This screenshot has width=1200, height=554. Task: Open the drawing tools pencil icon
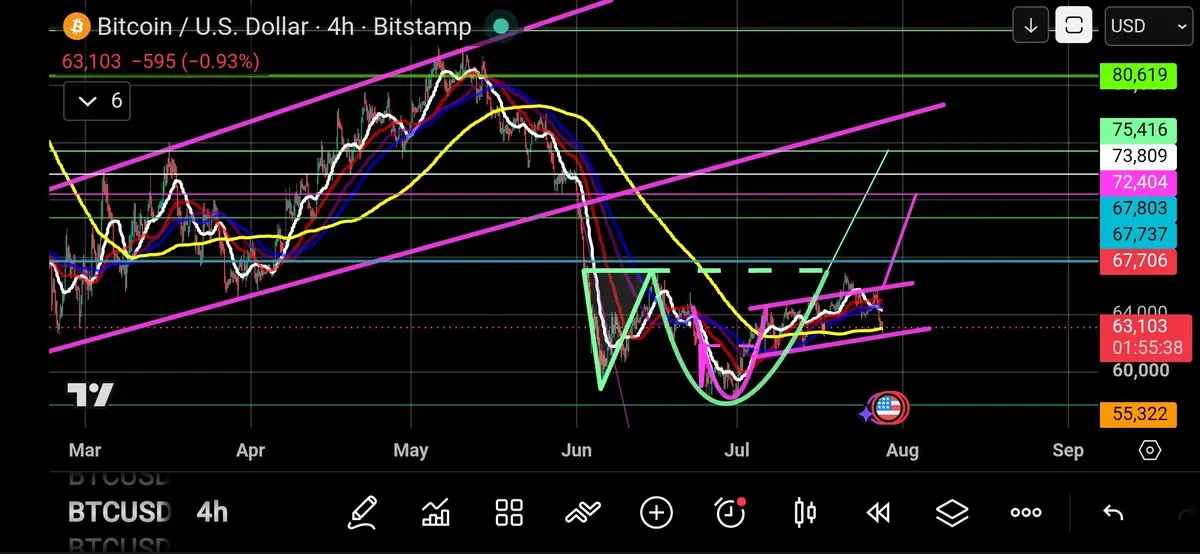[x=362, y=513]
